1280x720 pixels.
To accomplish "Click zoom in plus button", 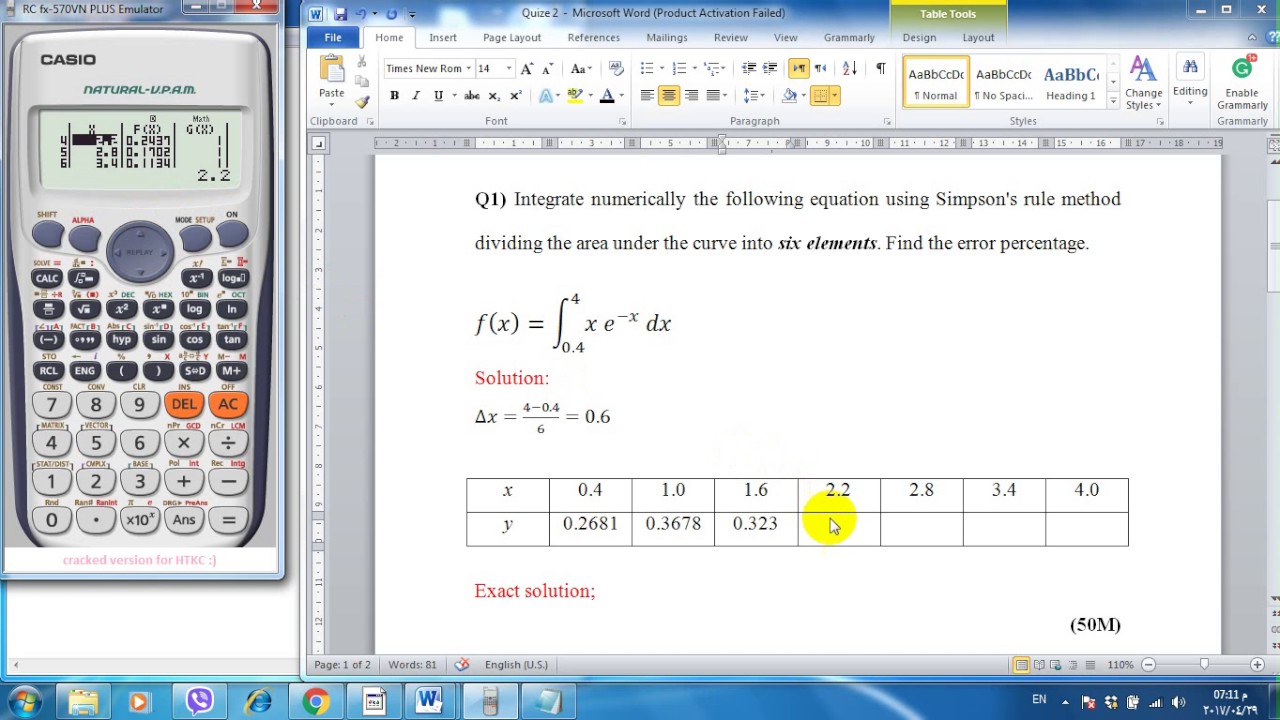I will pyautogui.click(x=1257, y=664).
